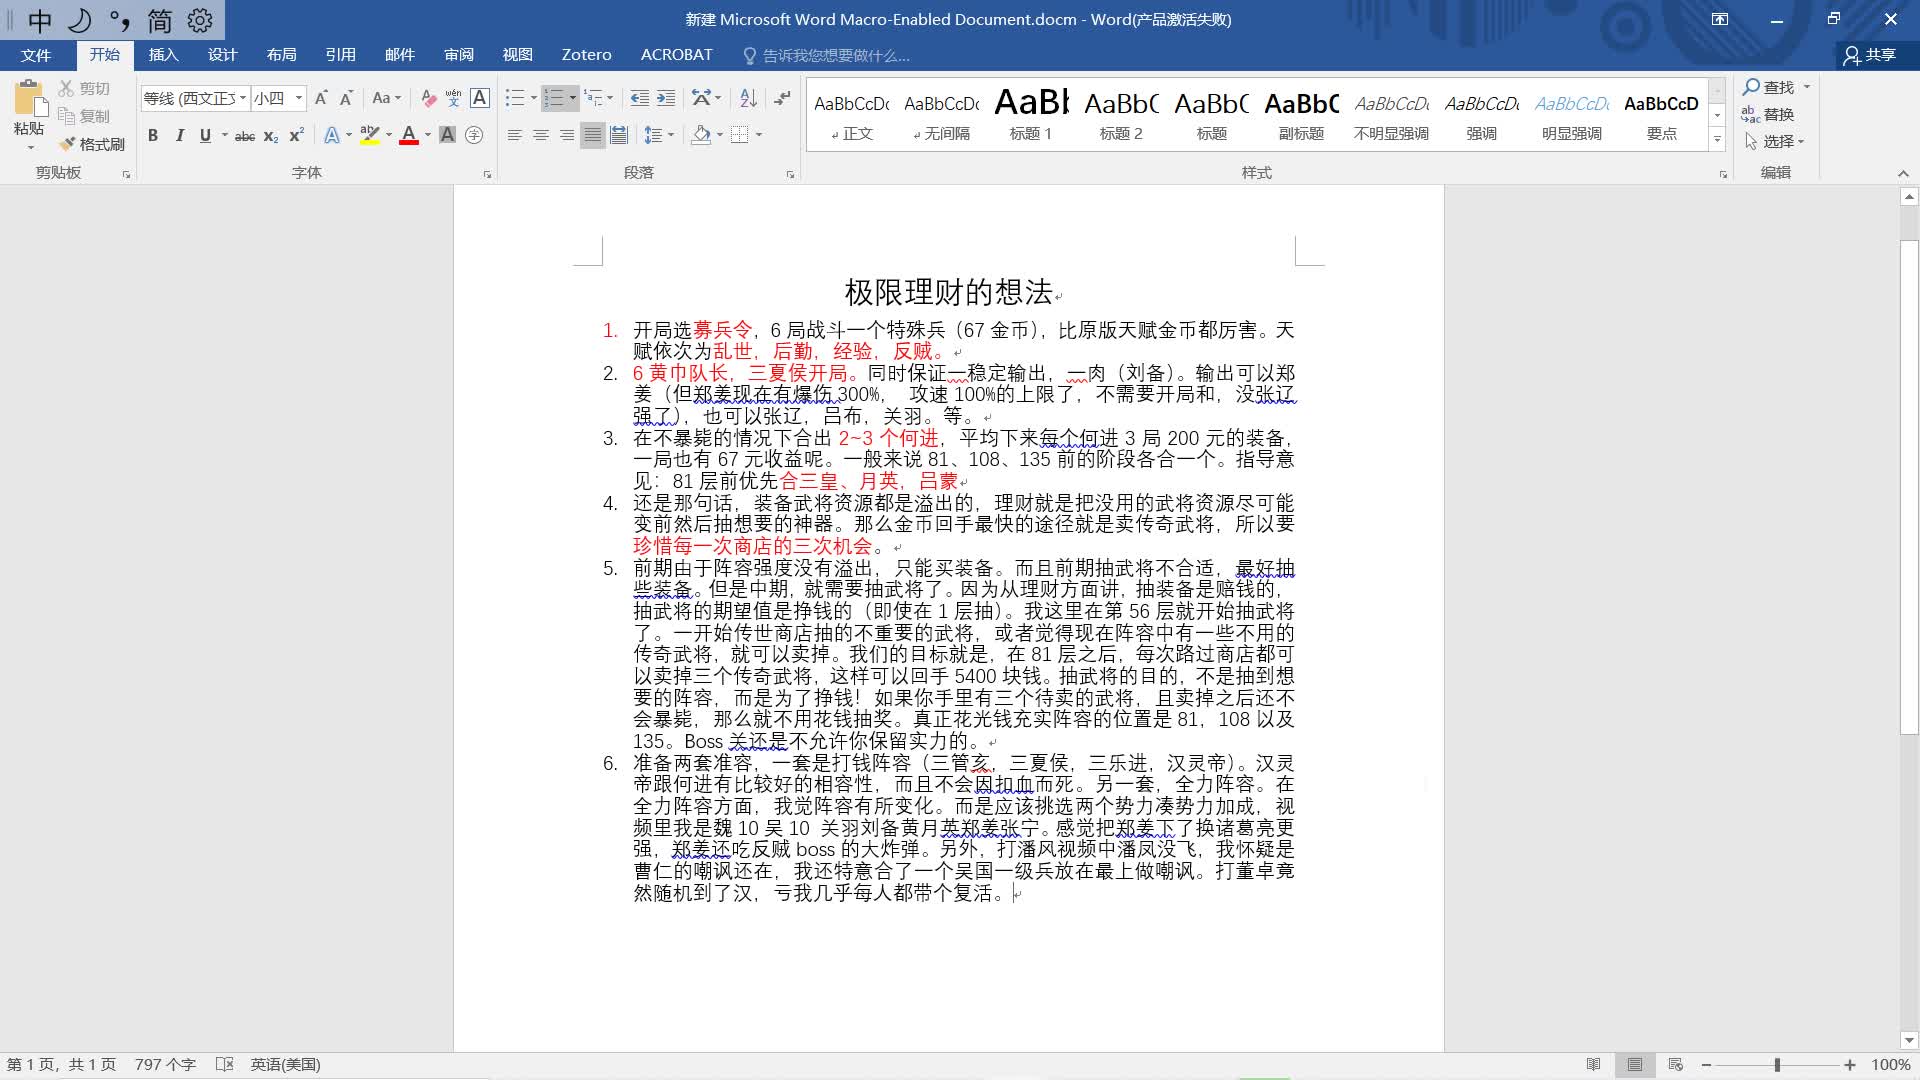Apply character border icon
Viewport: 1920px width, 1080px height.
pos(480,98)
